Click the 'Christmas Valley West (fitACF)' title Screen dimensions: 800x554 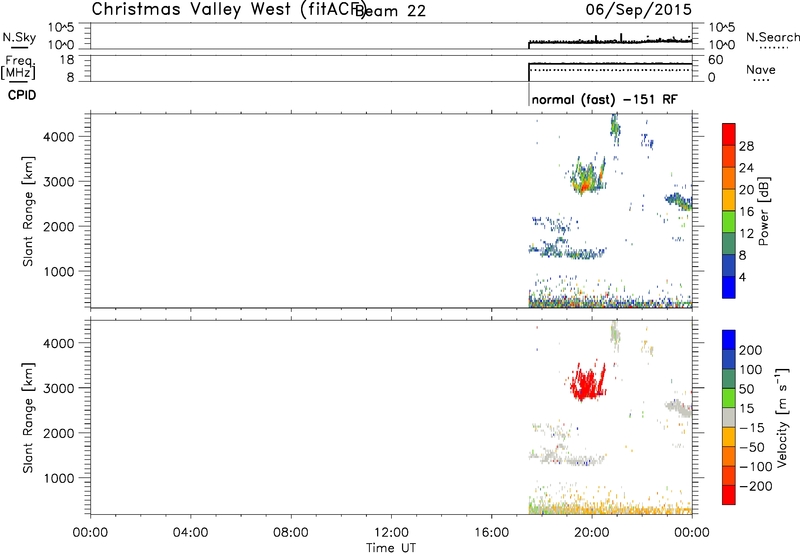228,10
